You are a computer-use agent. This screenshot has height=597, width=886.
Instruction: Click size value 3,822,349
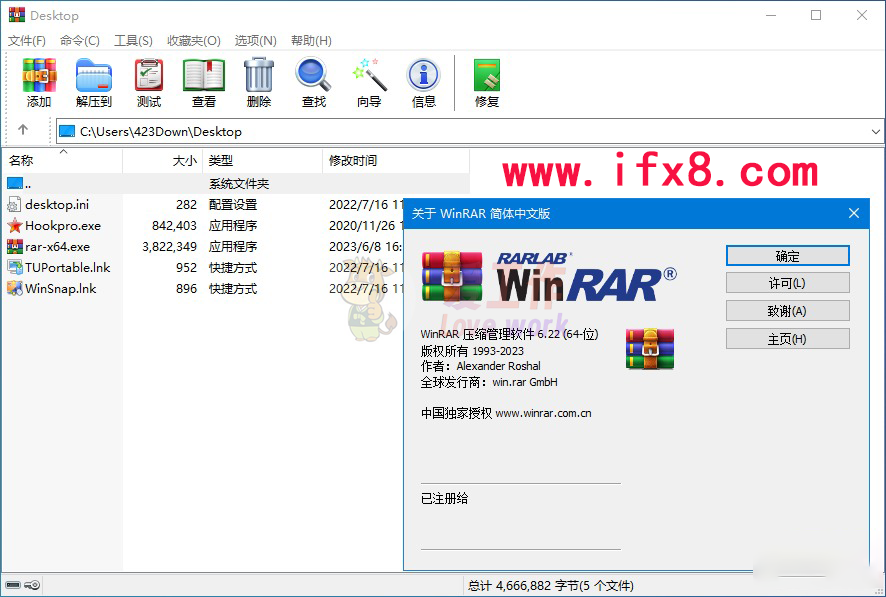[x=170, y=246]
